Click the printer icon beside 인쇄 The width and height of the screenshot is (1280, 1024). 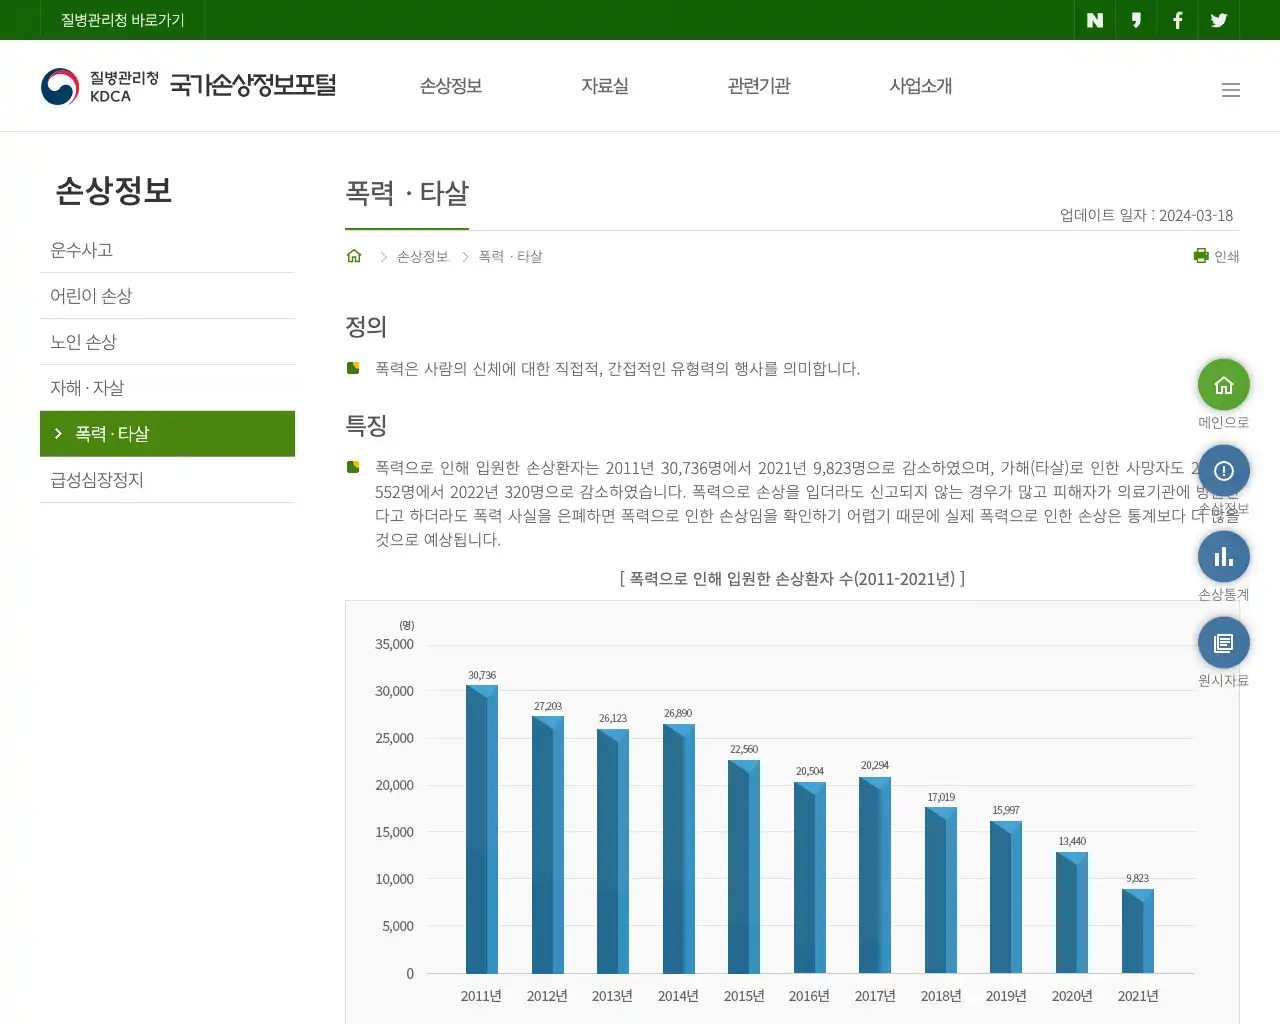[x=1201, y=256]
